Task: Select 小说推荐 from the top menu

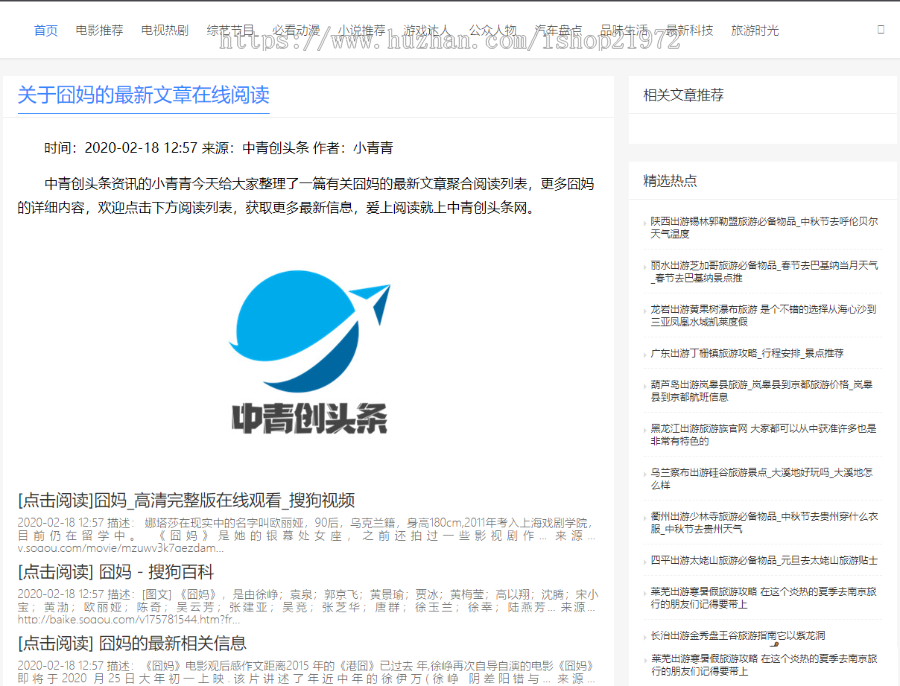Action: point(362,30)
